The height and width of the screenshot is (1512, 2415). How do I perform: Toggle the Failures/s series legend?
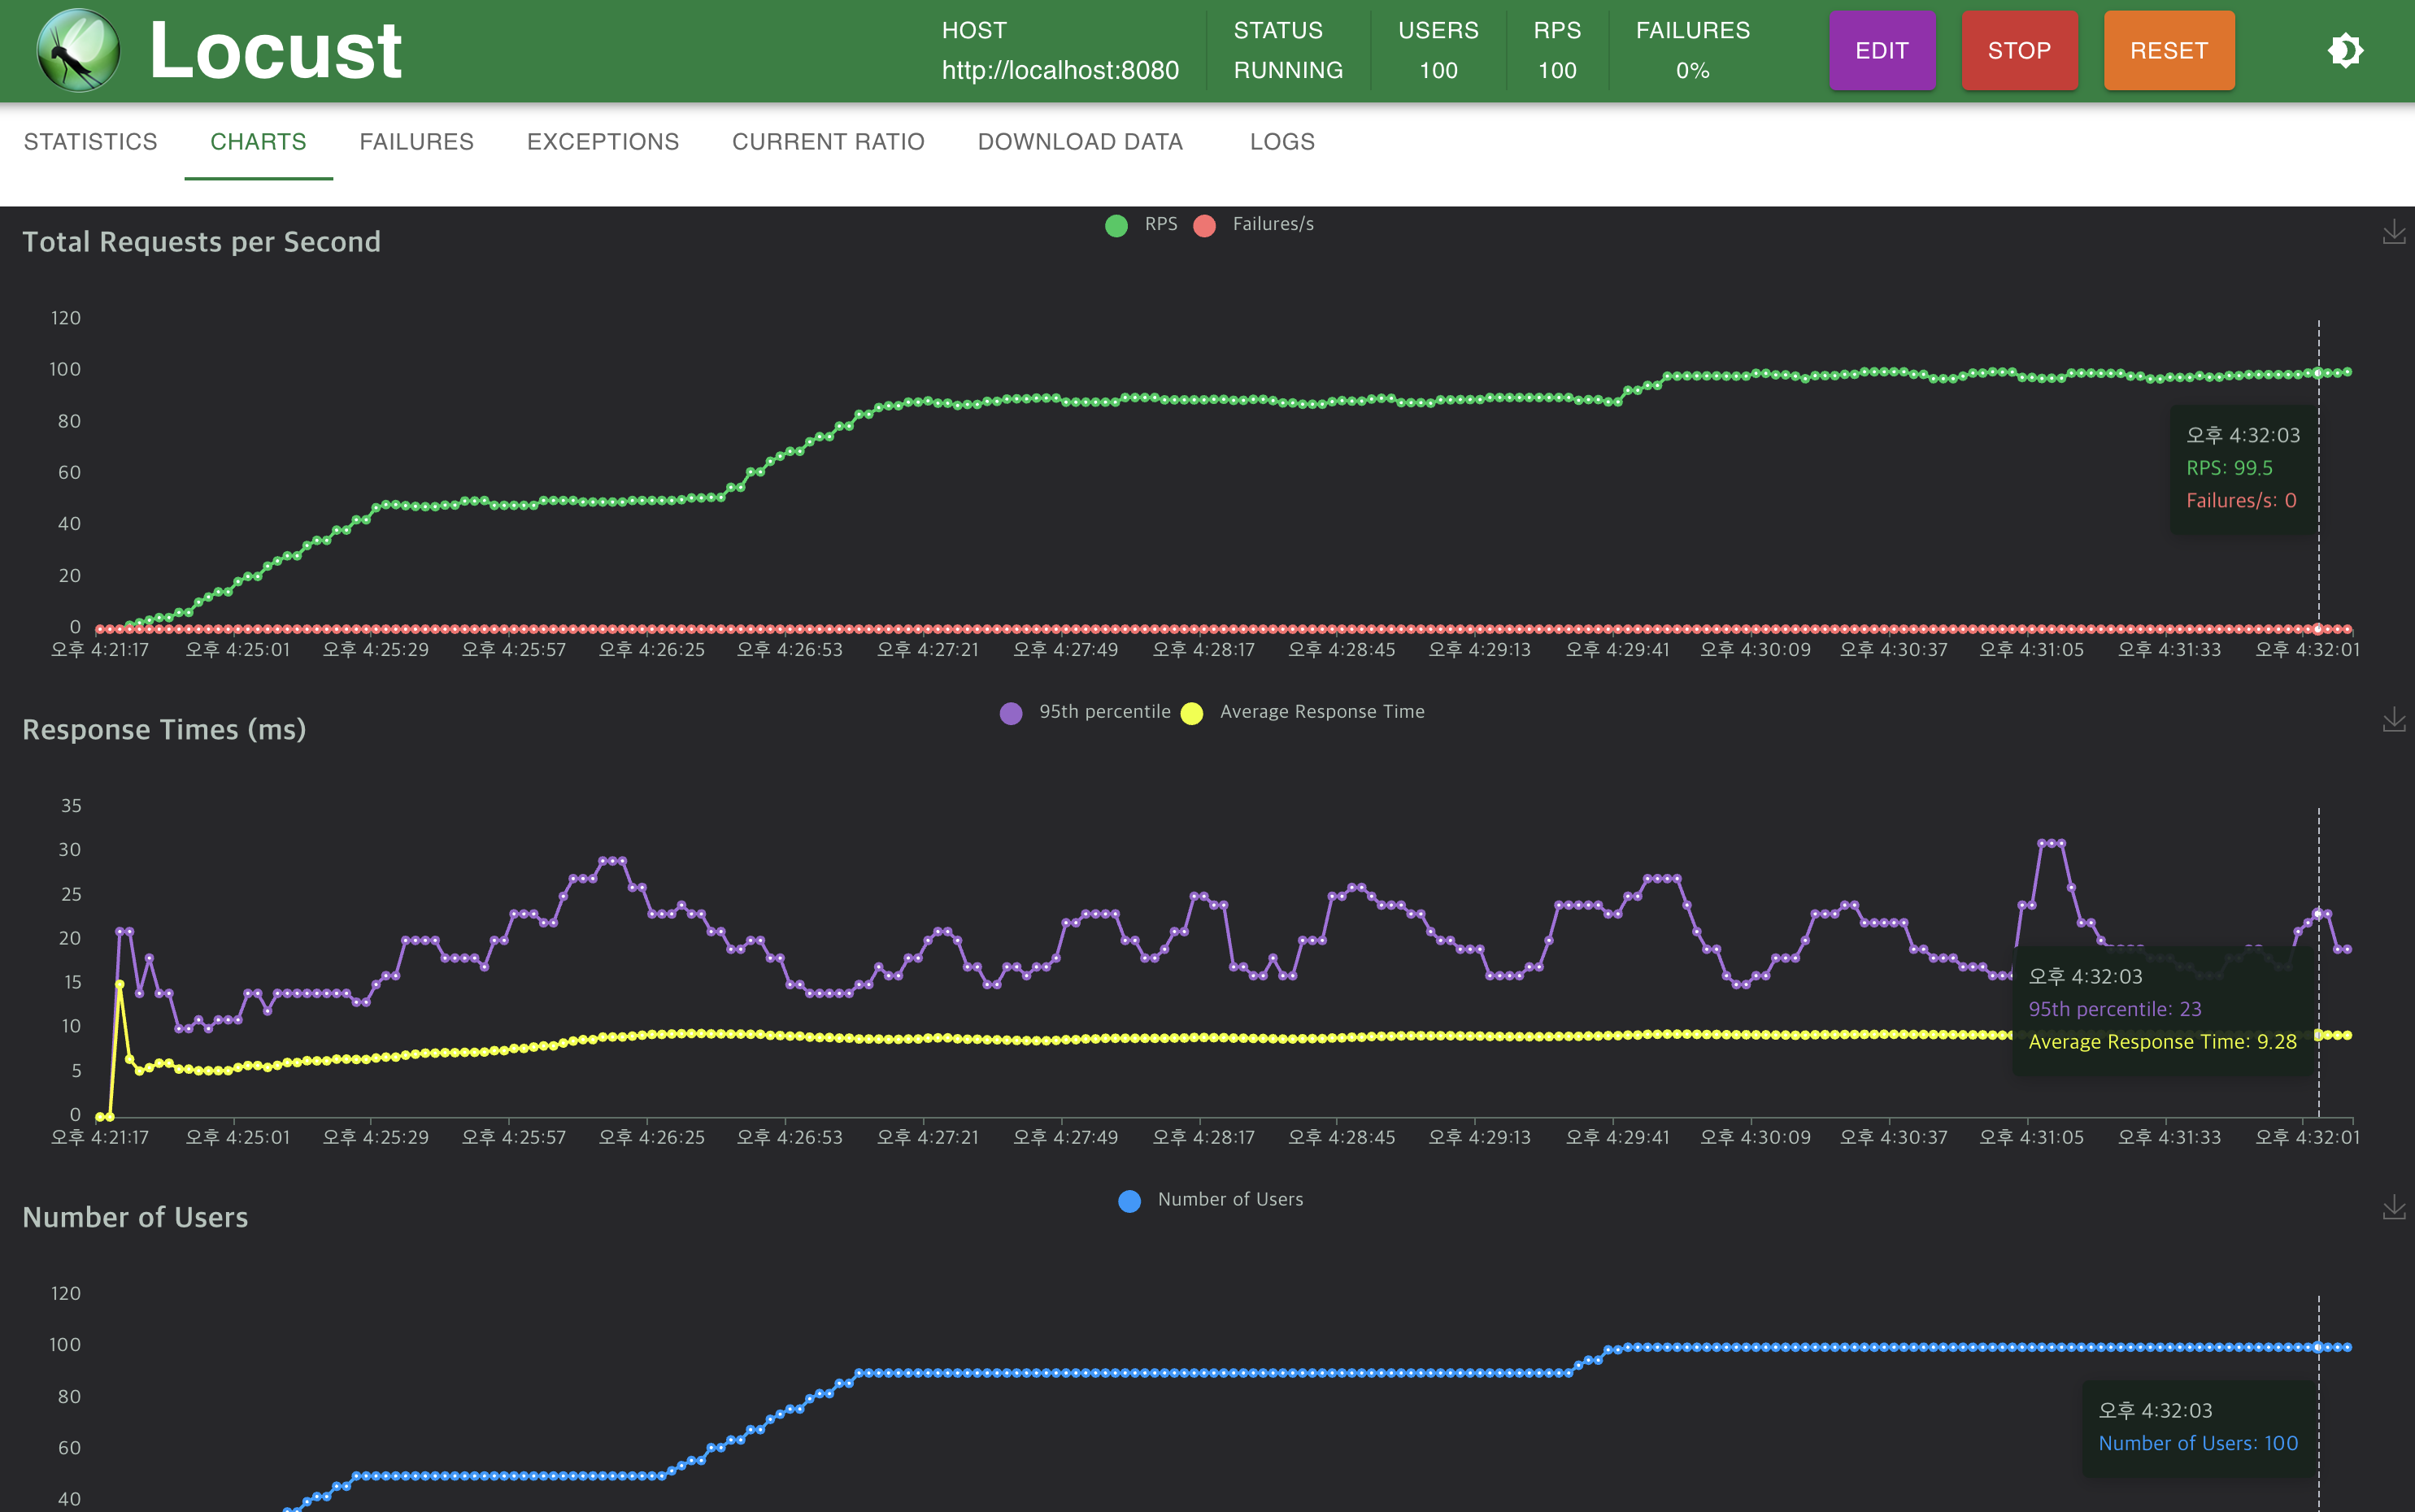1254,225
